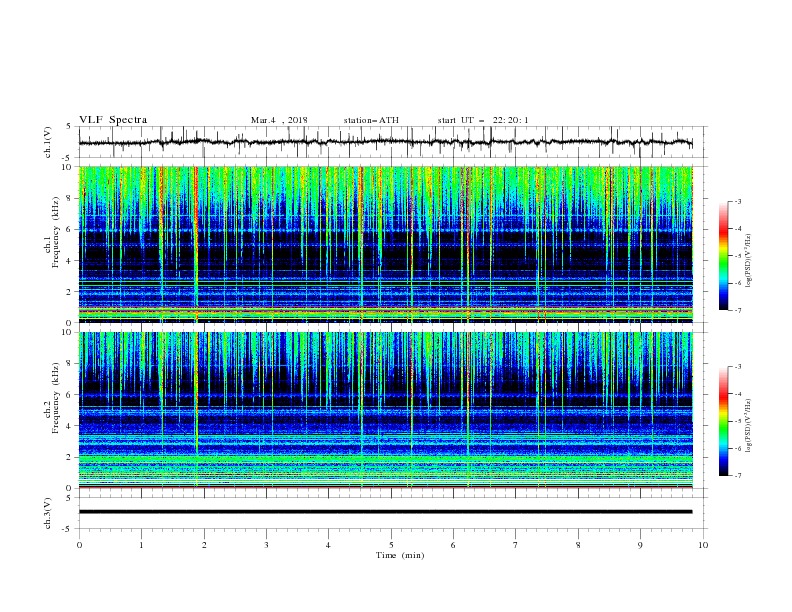
Task: Click the ch.2 color bar's "log(PSD)(V²/Hz)" label
Action: click(749, 425)
